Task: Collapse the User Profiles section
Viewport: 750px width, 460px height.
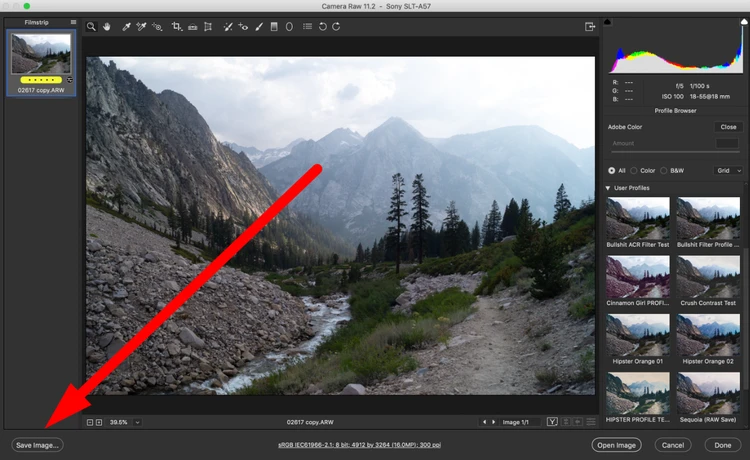Action: pyautogui.click(x=608, y=188)
